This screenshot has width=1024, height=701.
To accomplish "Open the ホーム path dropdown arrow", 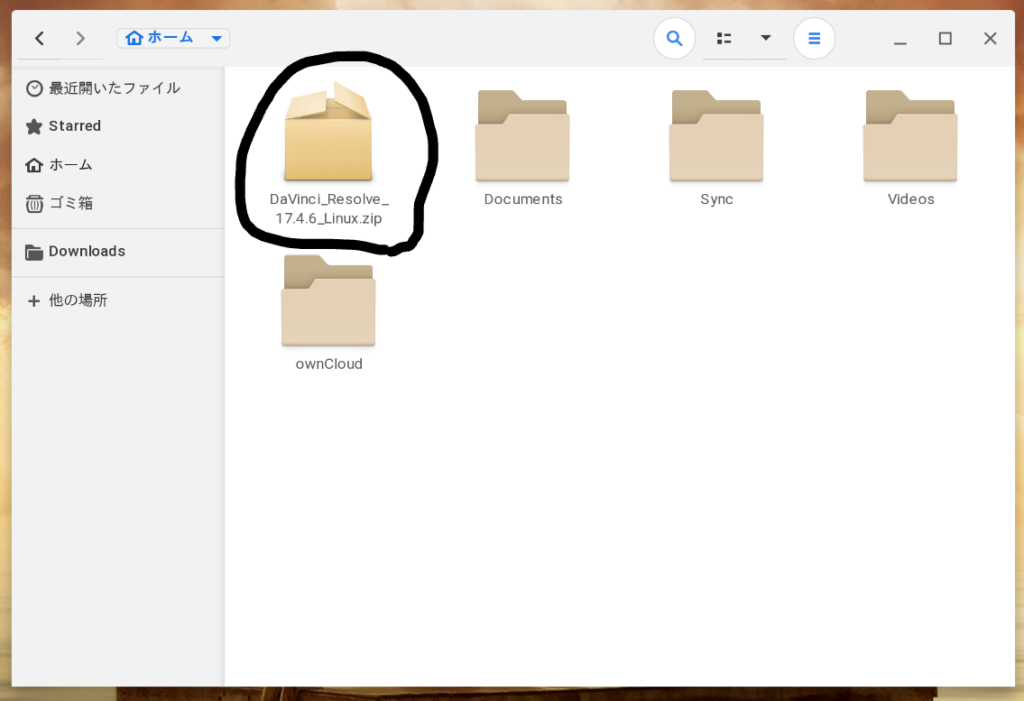I will [217, 39].
